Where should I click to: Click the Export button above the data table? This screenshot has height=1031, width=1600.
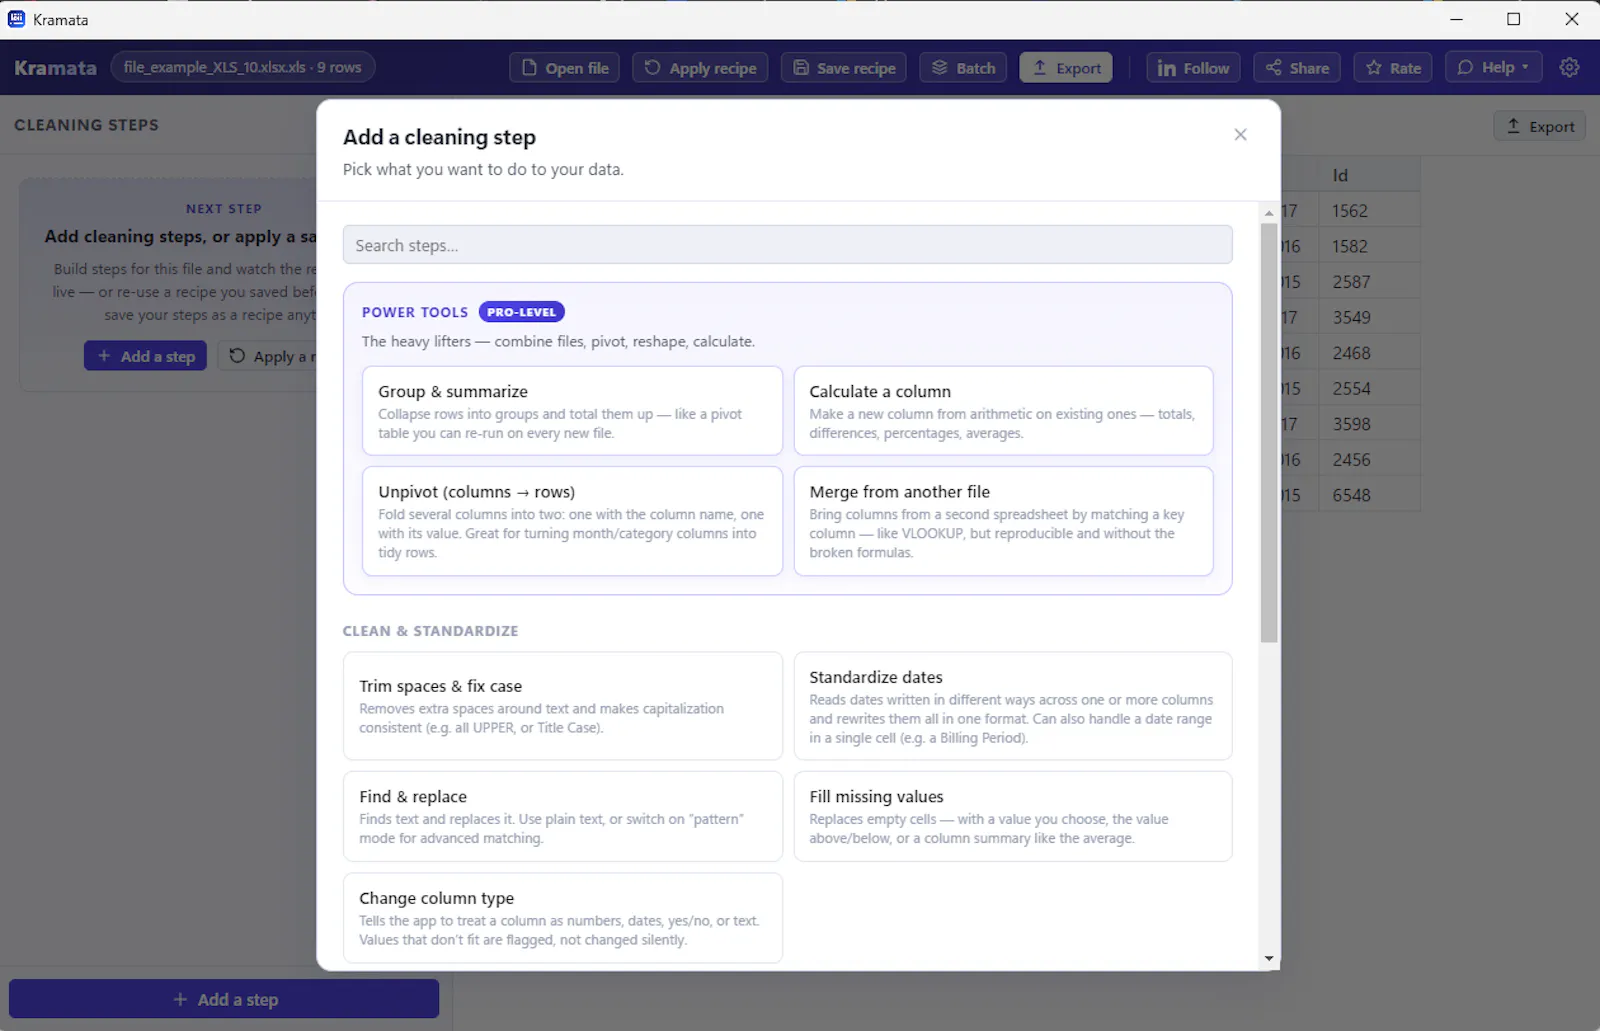(1540, 126)
